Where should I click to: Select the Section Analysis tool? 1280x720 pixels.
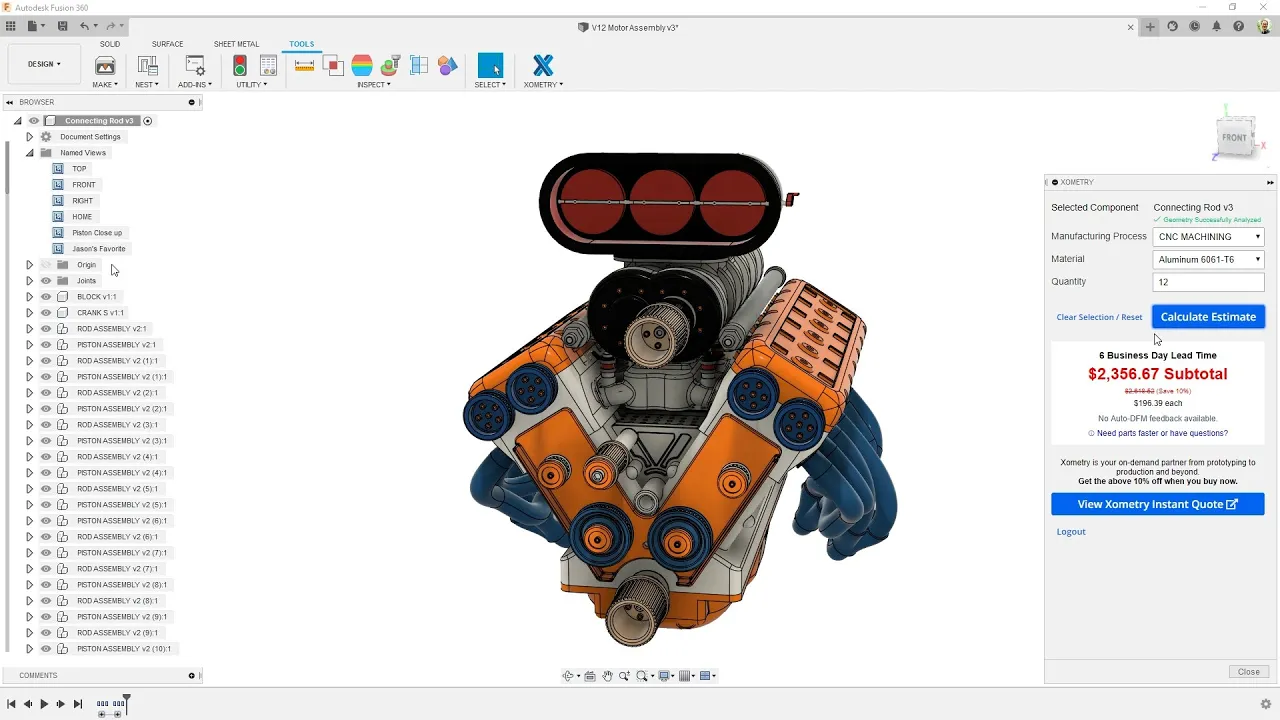coord(419,66)
